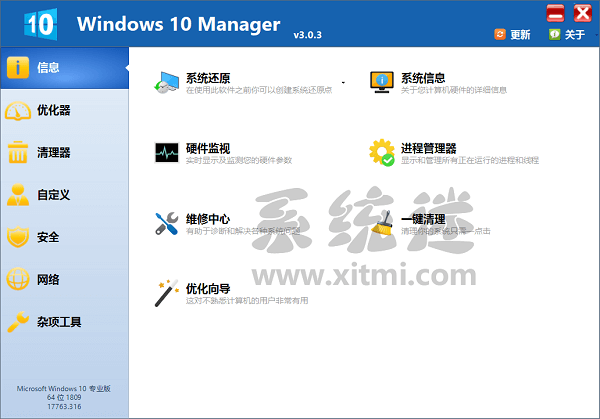Open 更新 update link
Screen dimensions: 600x419
pyautogui.click(x=520, y=35)
